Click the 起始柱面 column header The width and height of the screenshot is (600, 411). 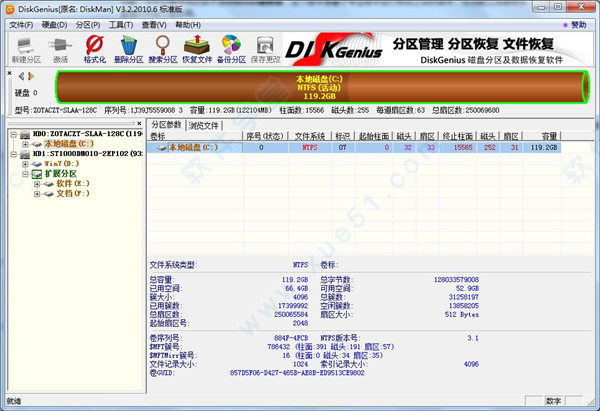click(373, 136)
